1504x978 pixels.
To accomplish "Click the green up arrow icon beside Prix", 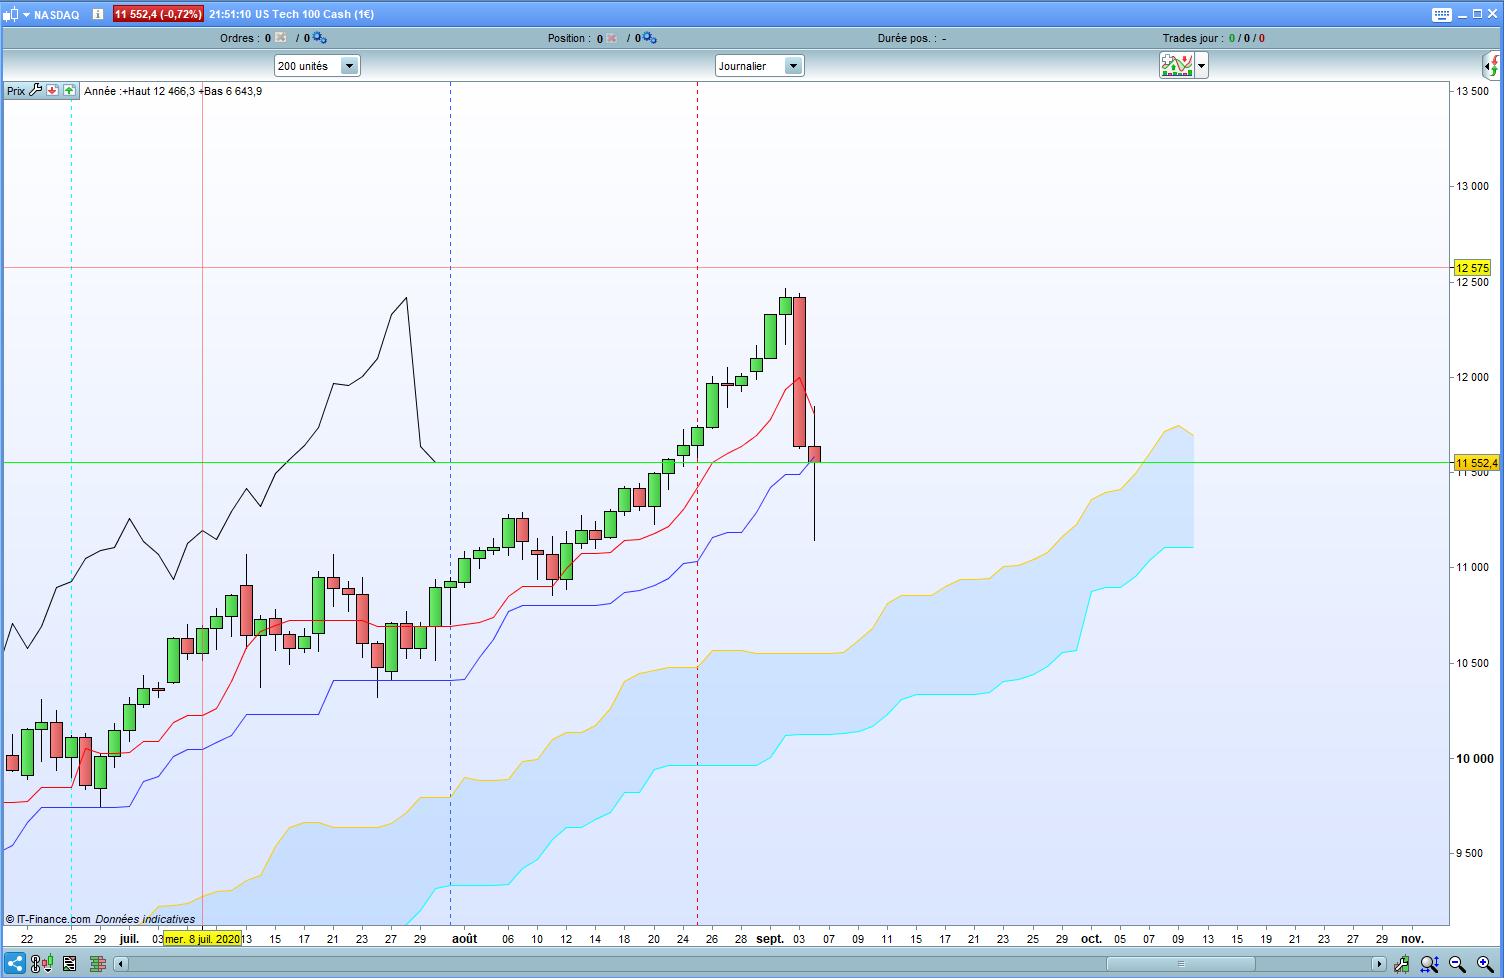I will pyautogui.click(x=69, y=90).
